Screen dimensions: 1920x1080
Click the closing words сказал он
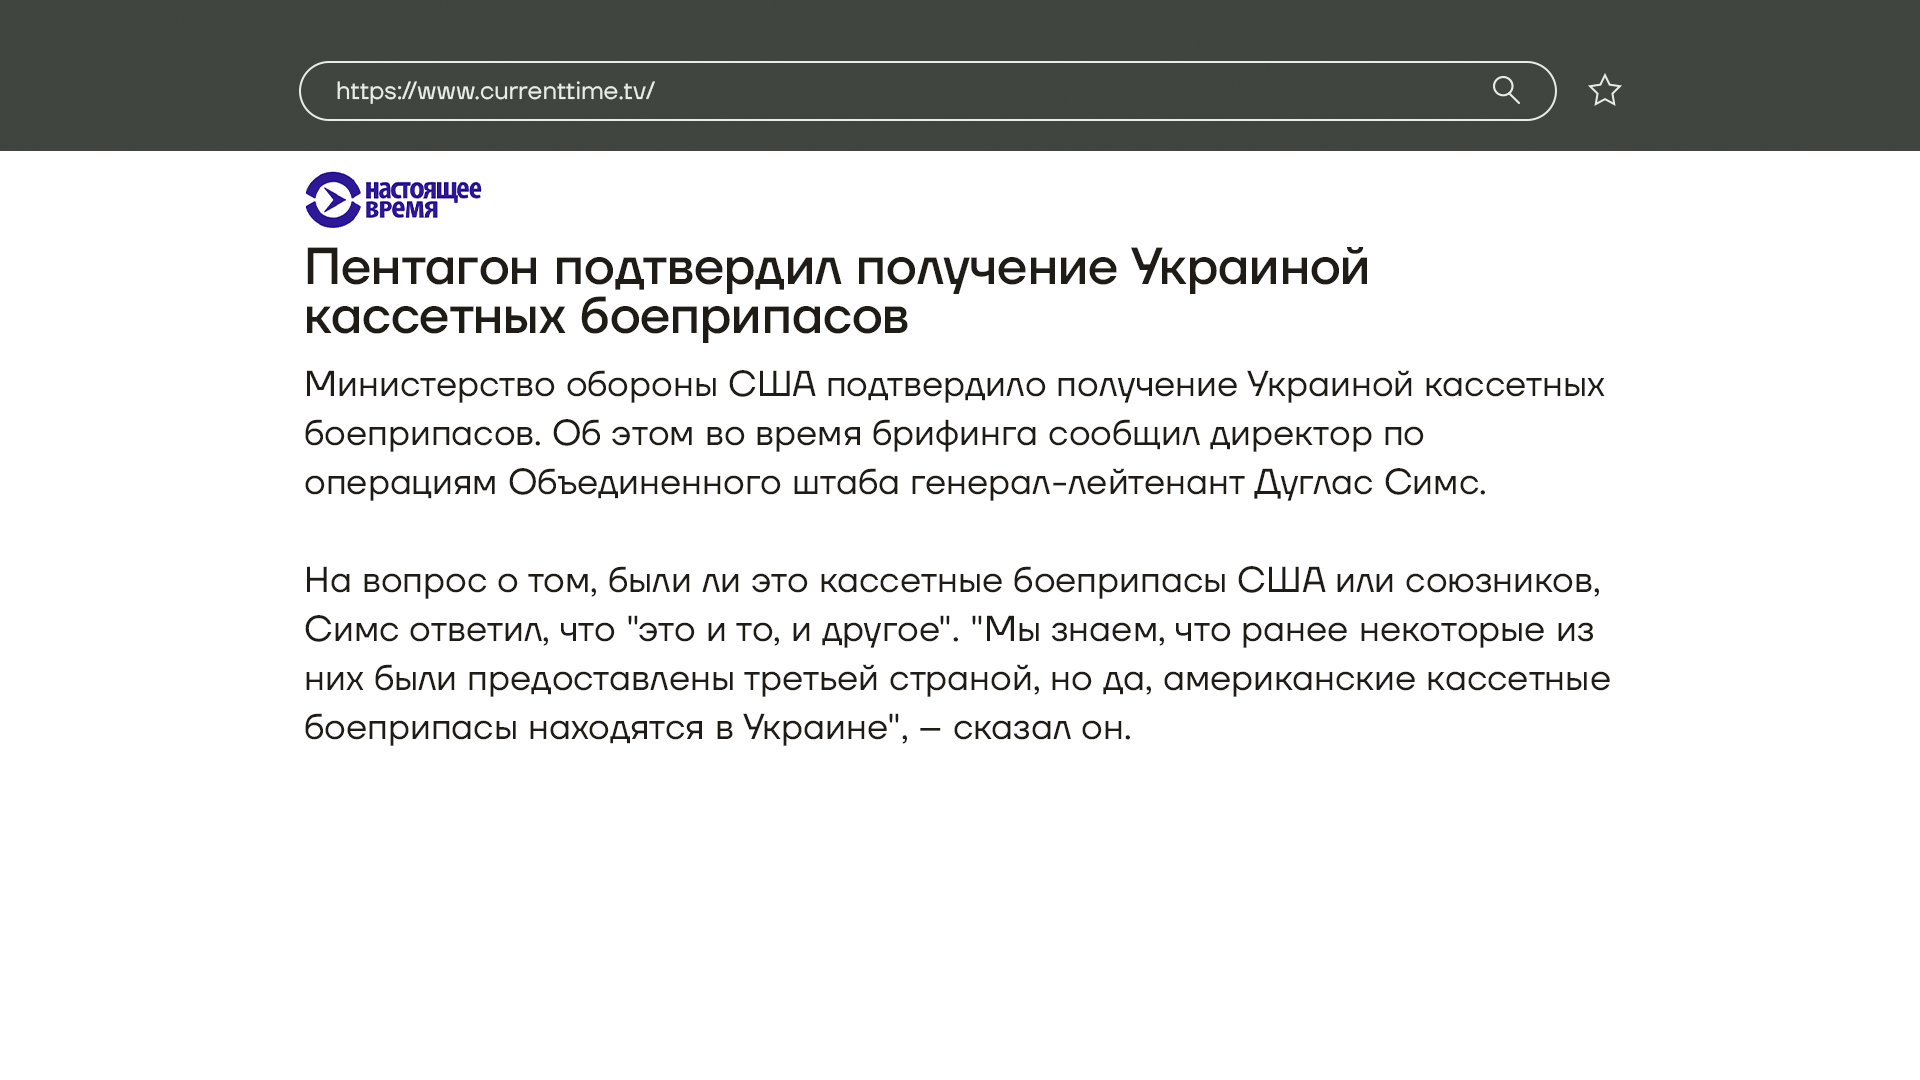1040,727
